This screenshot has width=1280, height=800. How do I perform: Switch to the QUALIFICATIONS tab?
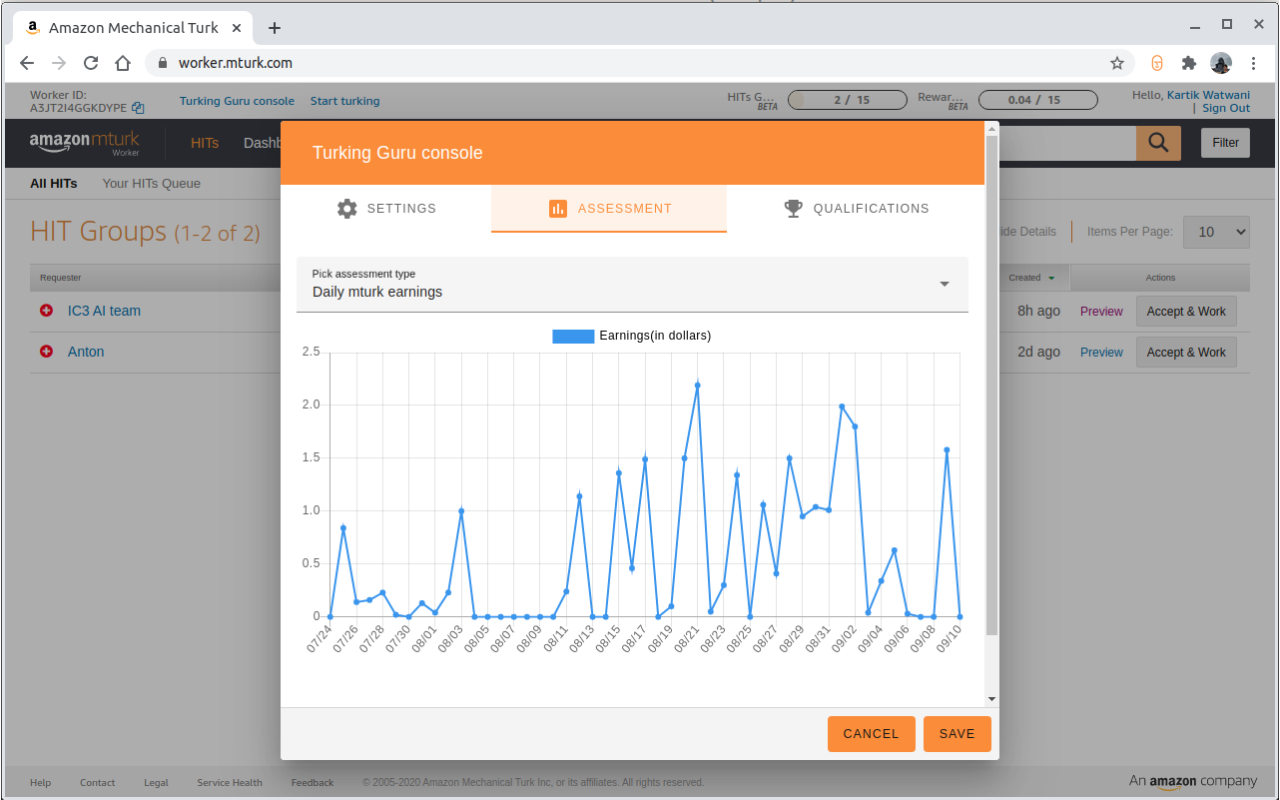pos(856,209)
